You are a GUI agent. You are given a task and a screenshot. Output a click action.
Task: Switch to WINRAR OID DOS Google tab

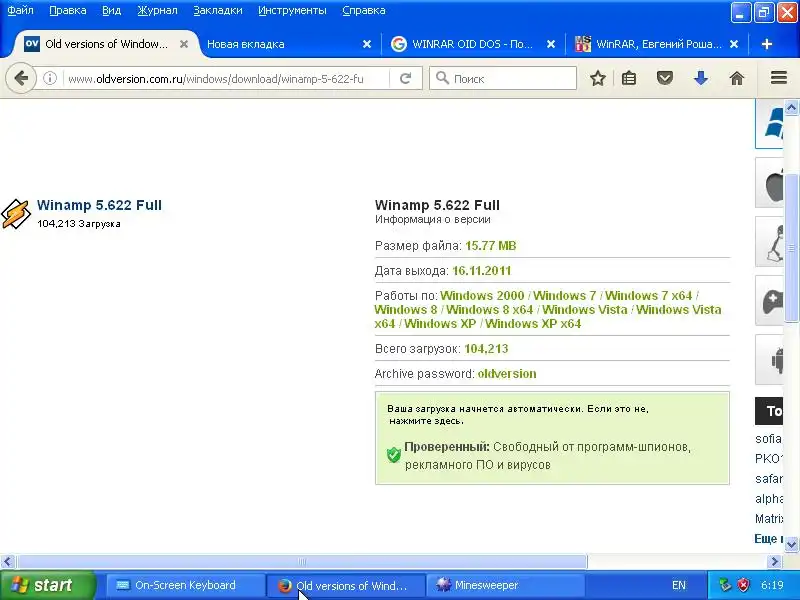coord(473,44)
